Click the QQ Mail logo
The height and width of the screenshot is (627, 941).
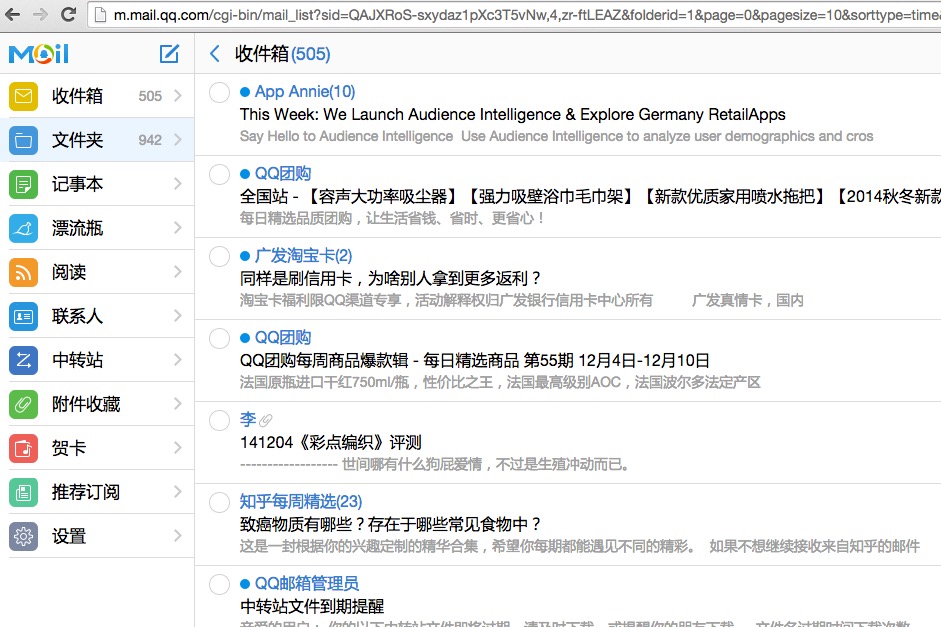coord(39,54)
